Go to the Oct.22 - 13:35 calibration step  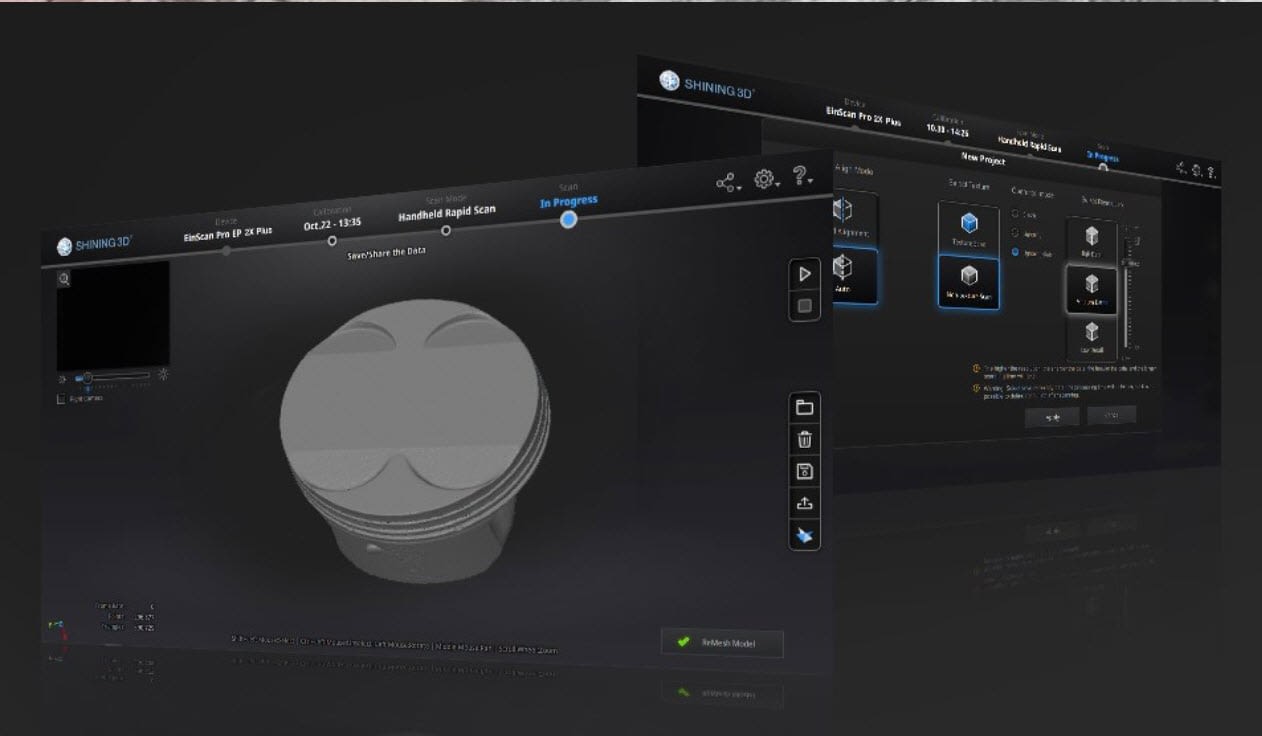click(x=332, y=240)
